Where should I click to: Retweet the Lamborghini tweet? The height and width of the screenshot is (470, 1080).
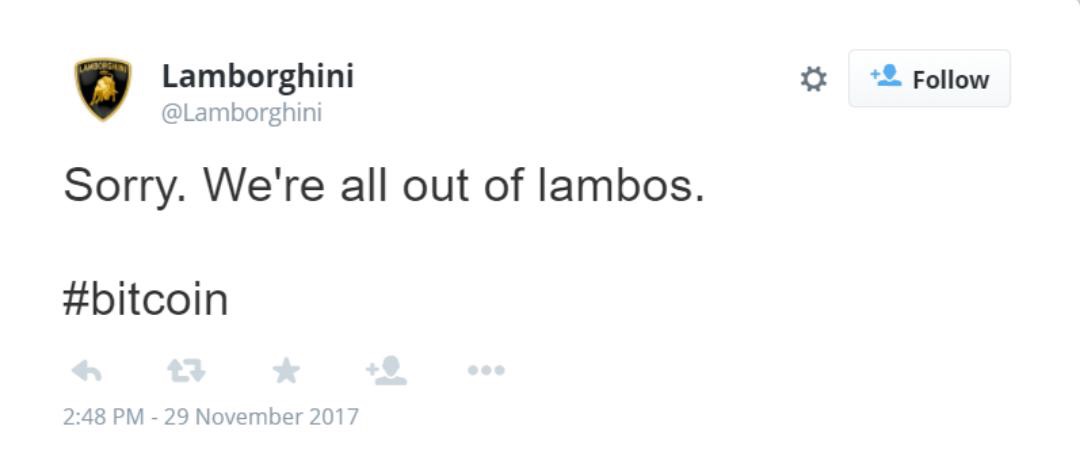[x=187, y=371]
